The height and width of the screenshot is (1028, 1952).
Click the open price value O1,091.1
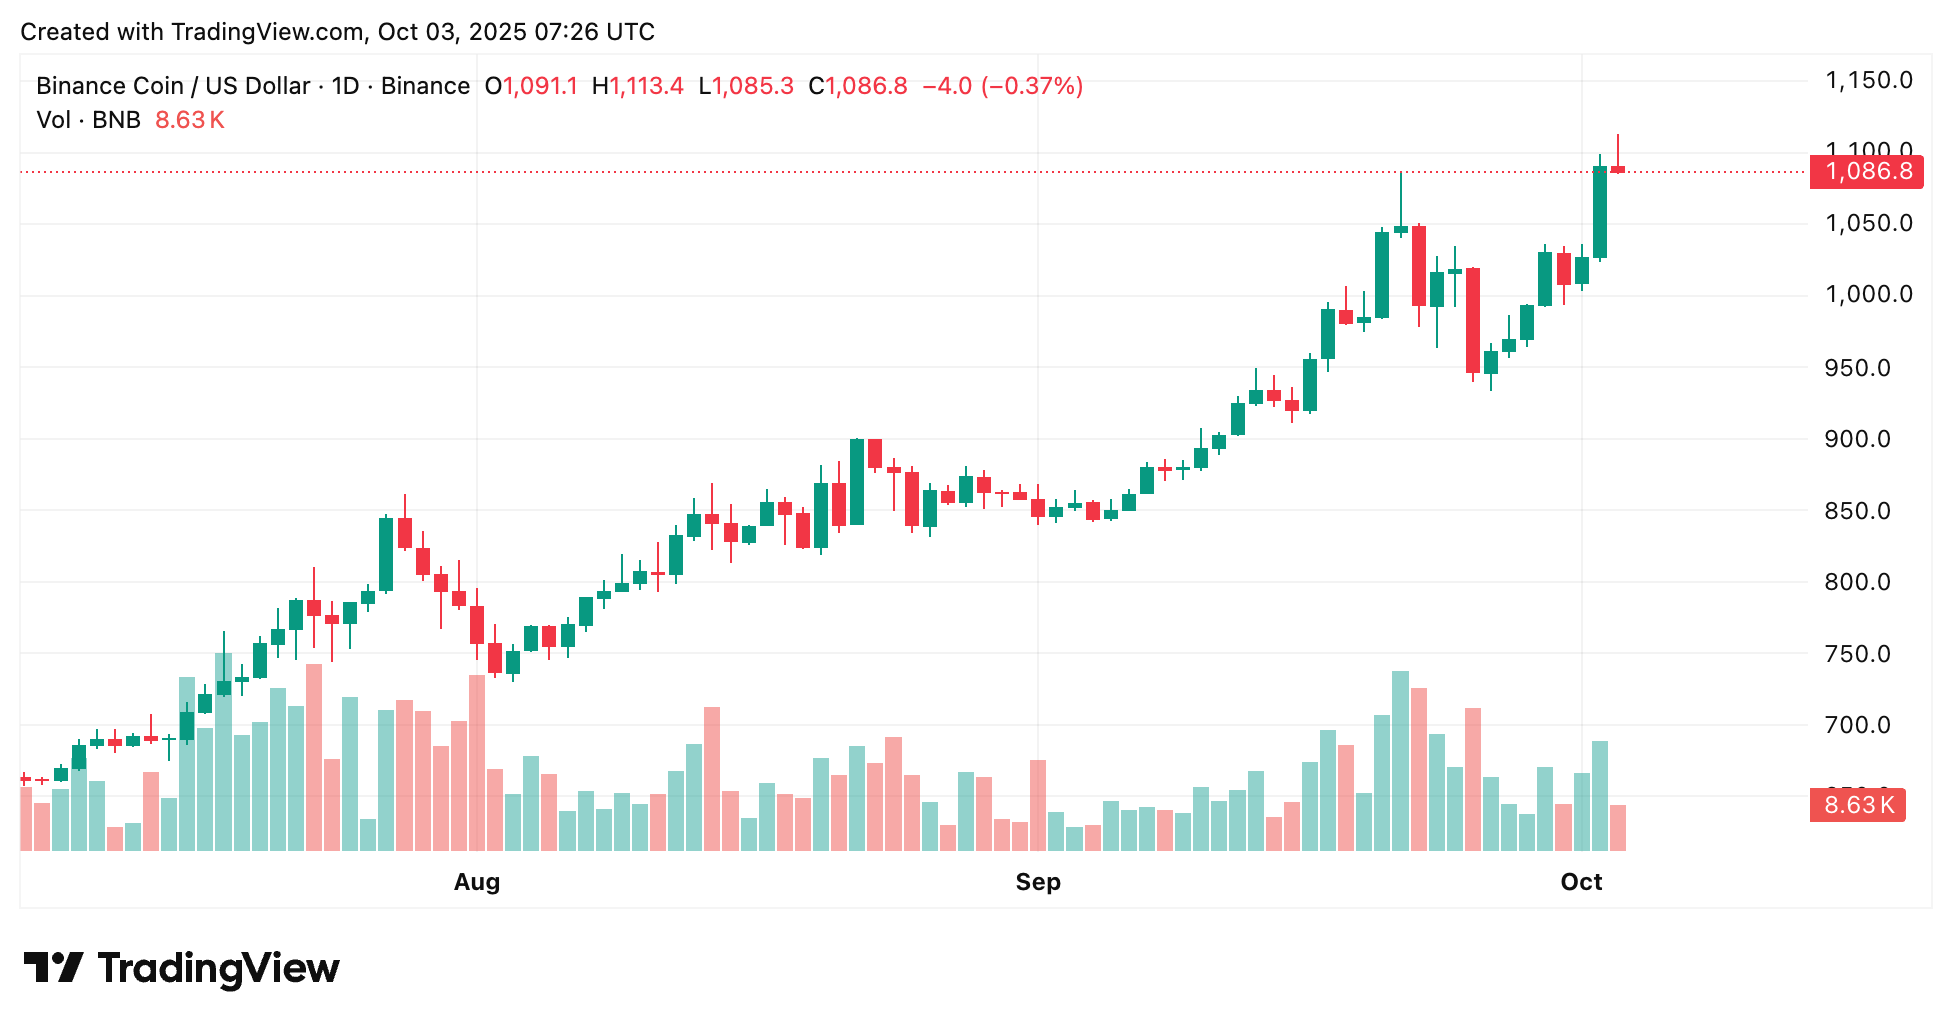[531, 86]
